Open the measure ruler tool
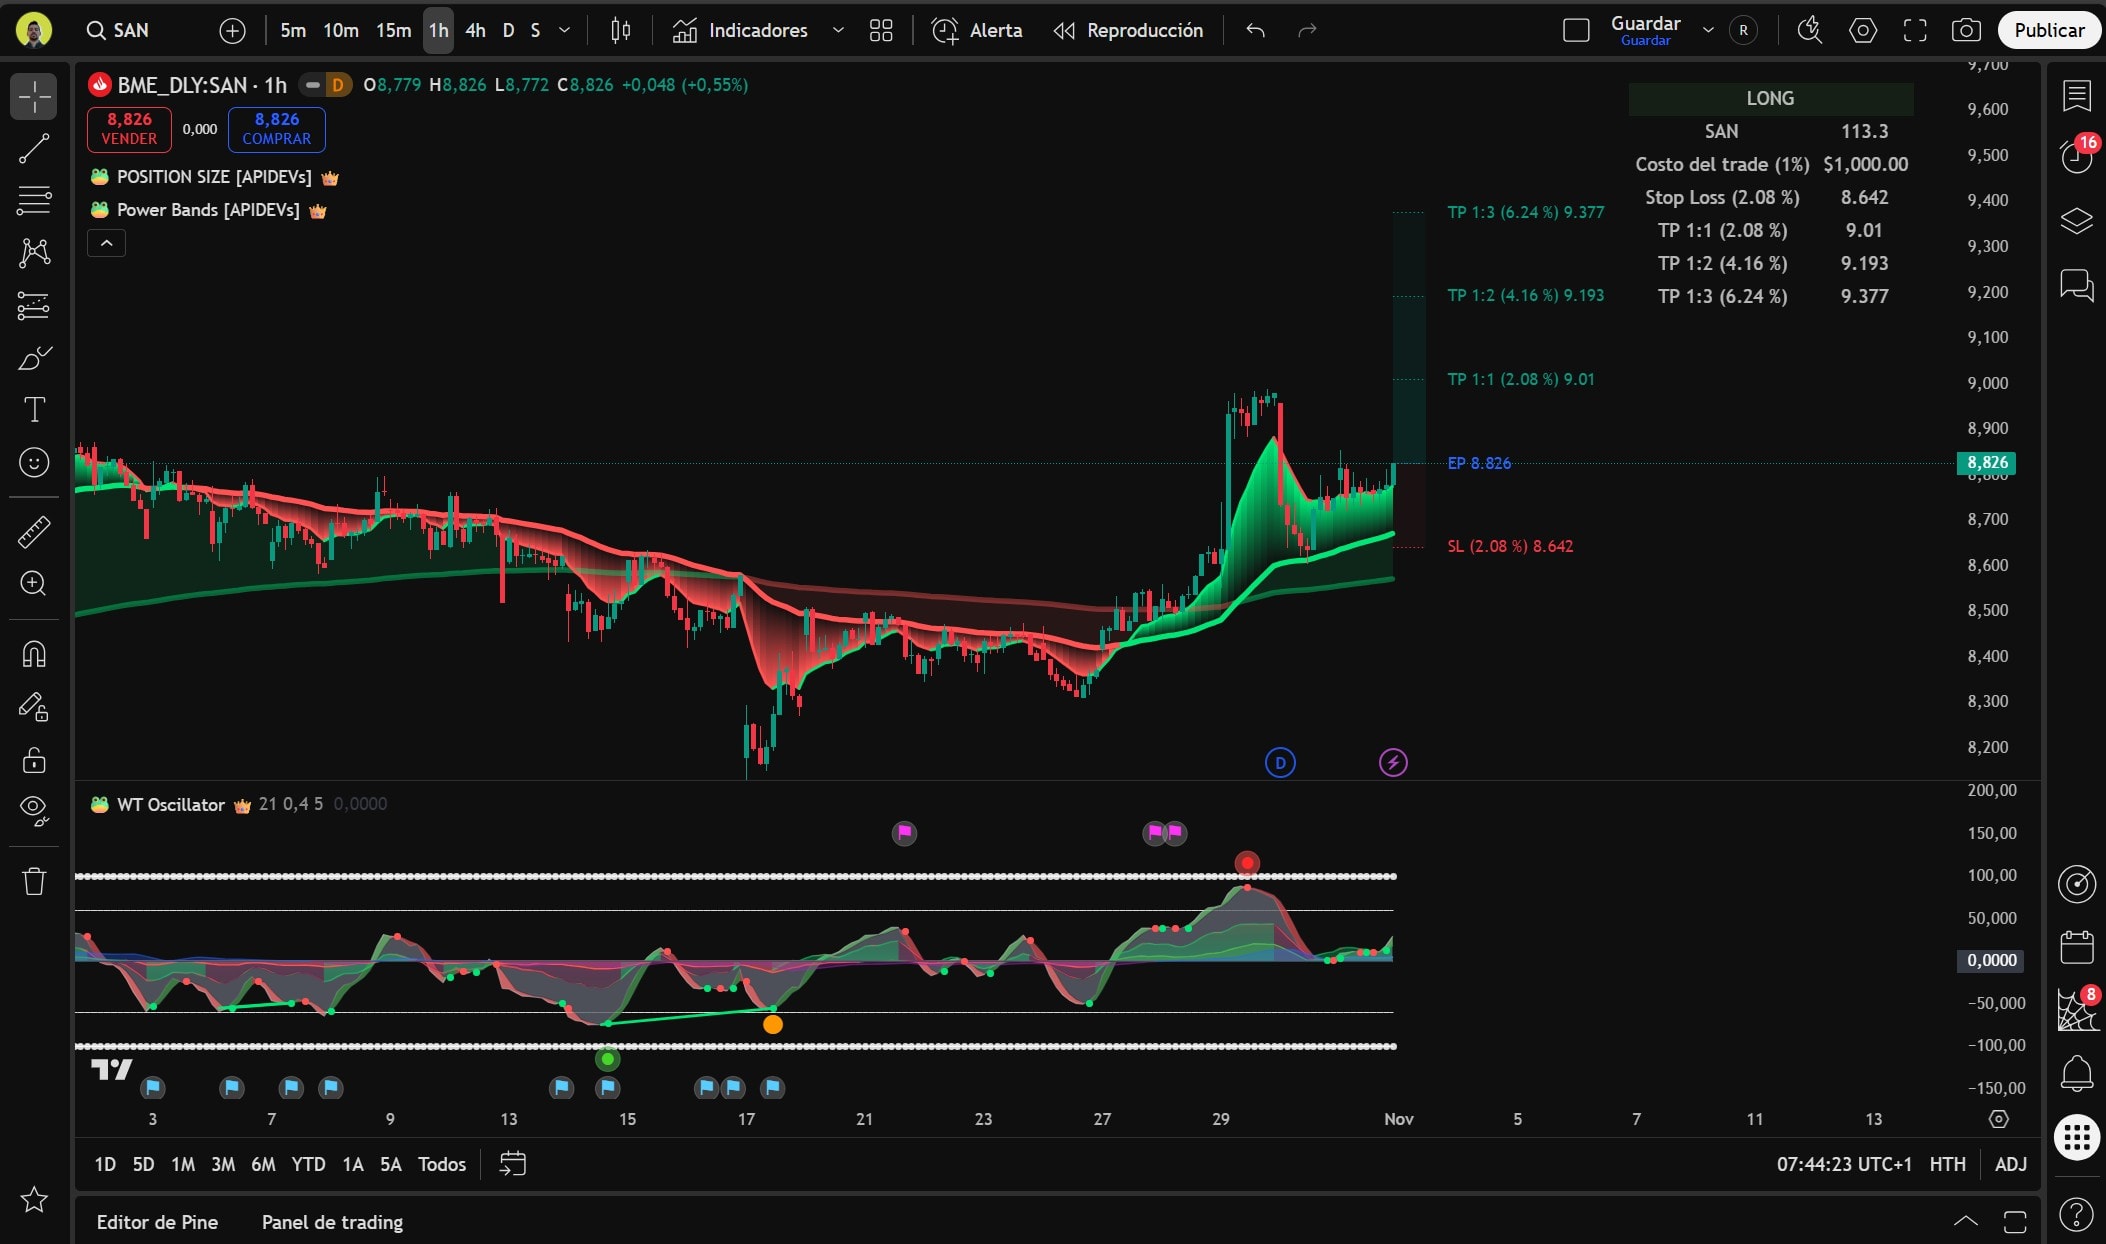 tap(34, 532)
